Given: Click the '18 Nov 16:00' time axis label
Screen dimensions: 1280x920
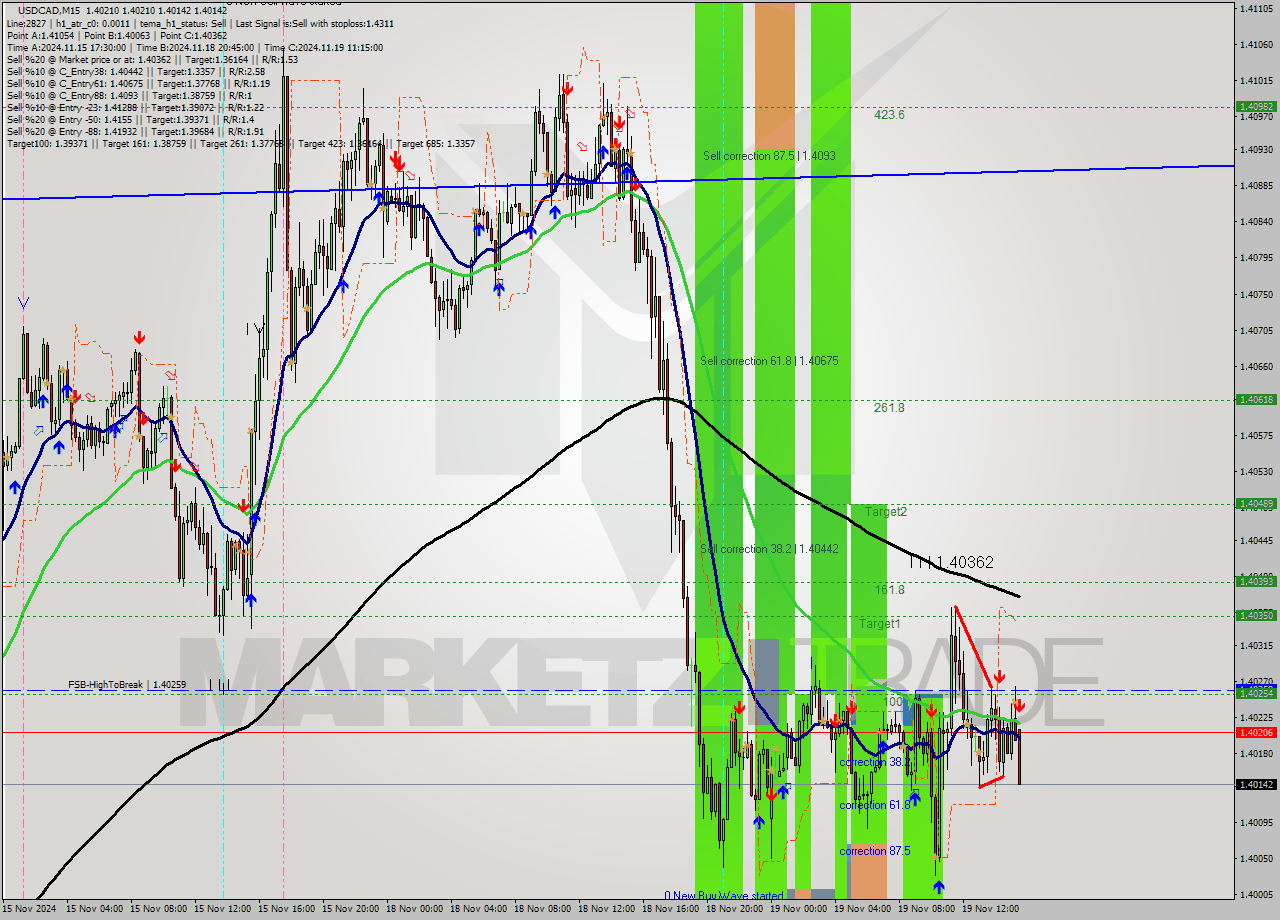Looking at the screenshot, I should point(671,909).
